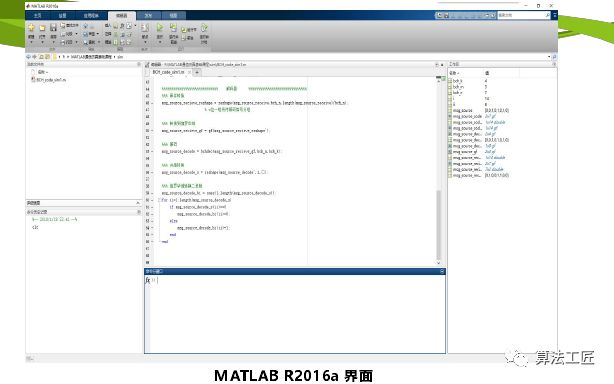Click the Save (保存) disk icon

(x=53, y=27)
